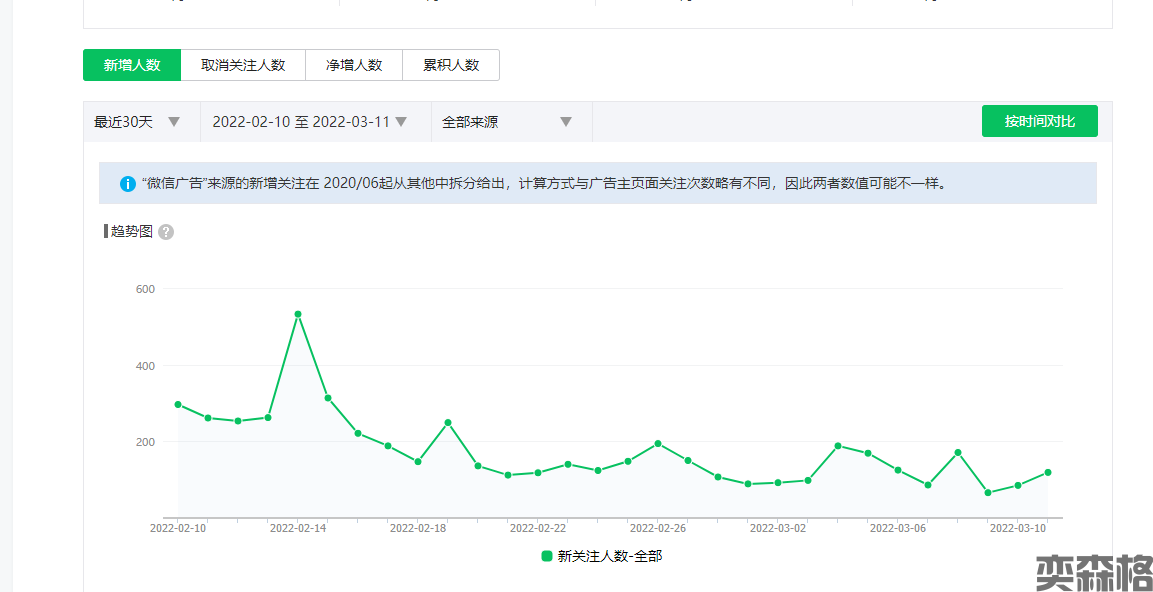This screenshot has height=592, width=1153.
Task: Select the data point above 2022-02-26
Action: (x=658, y=443)
